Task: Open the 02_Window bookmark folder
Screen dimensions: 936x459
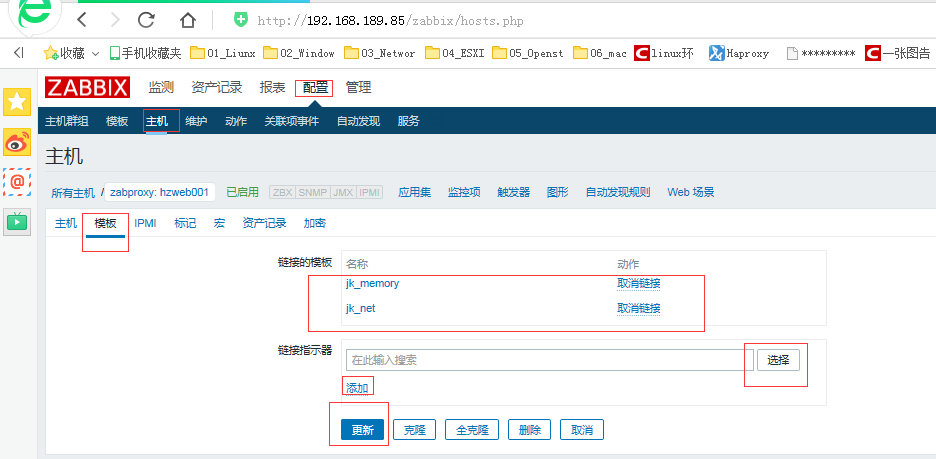Action: [x=298, y=53]
